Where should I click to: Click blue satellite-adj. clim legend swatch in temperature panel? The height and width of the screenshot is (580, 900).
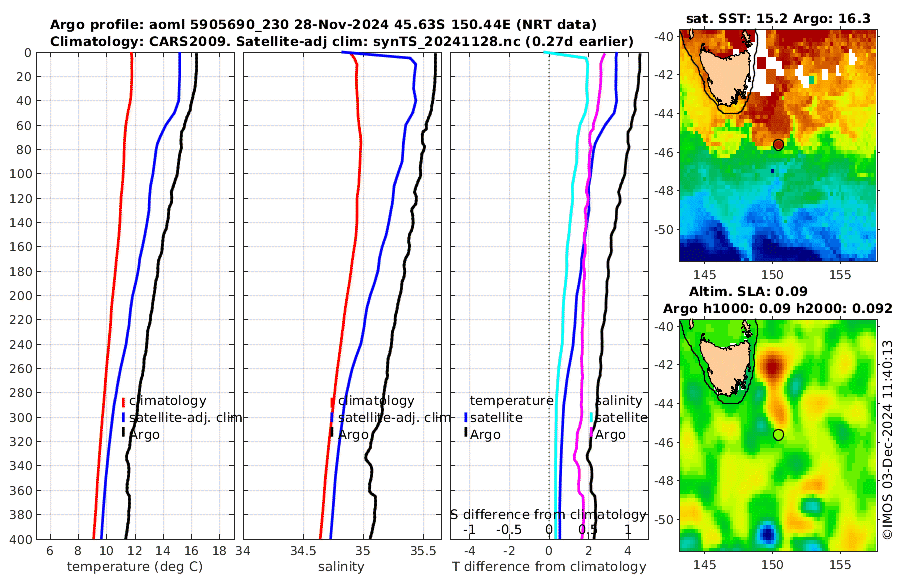(123, 417)
